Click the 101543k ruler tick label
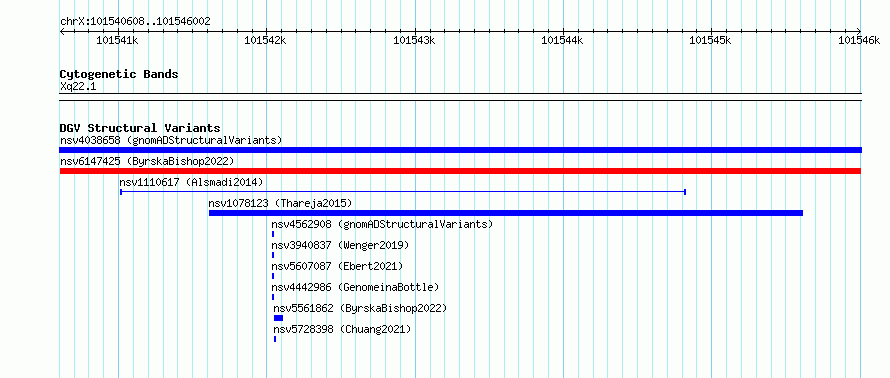Screen dimensions: 890x378 click(414, 40)
